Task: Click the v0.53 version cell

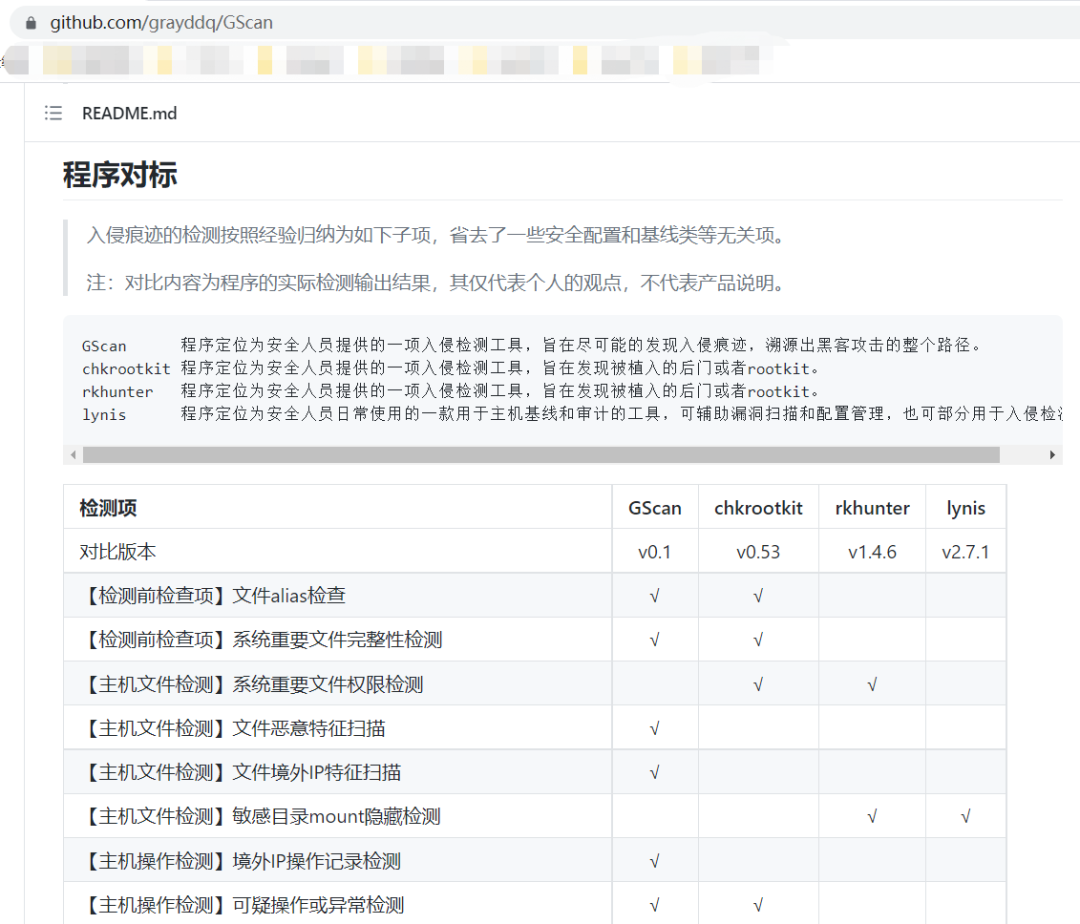Action: point(758,552)
